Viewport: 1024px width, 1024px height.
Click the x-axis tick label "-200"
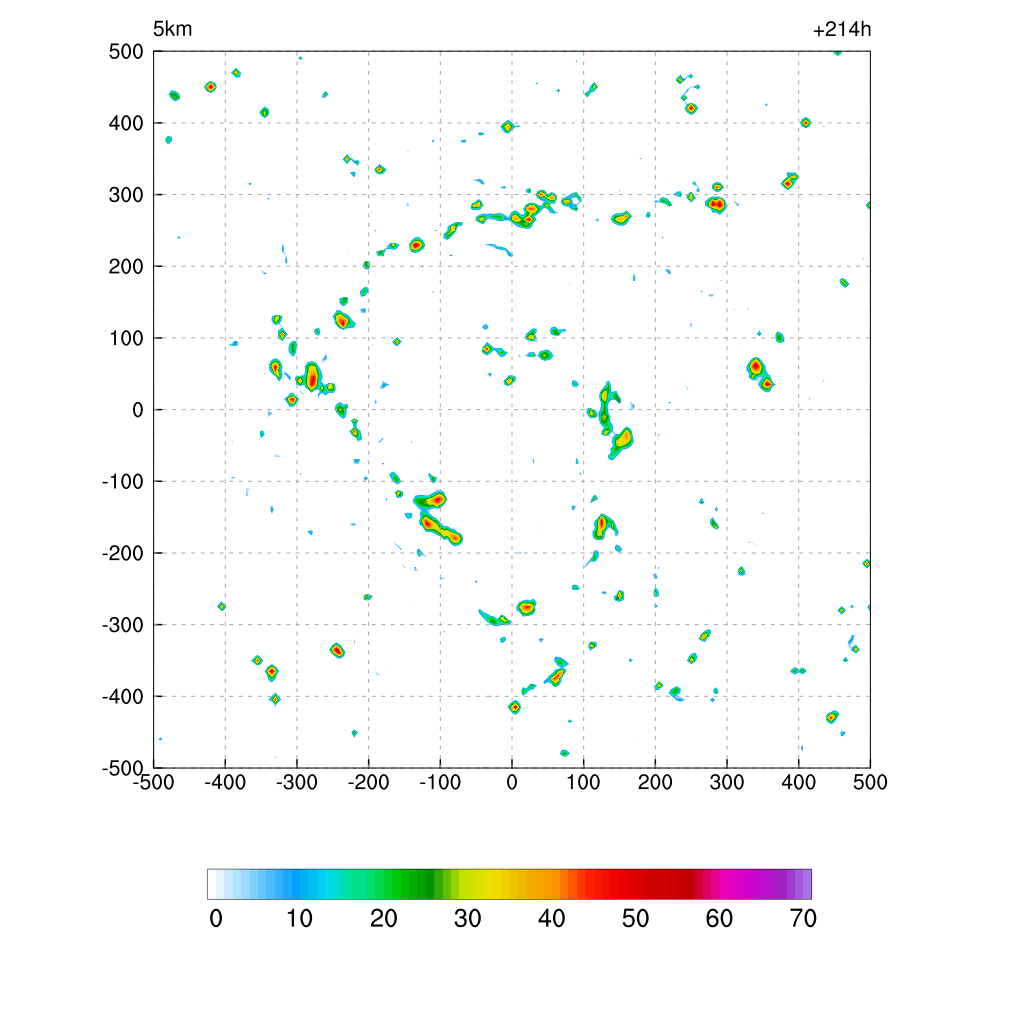368,782
